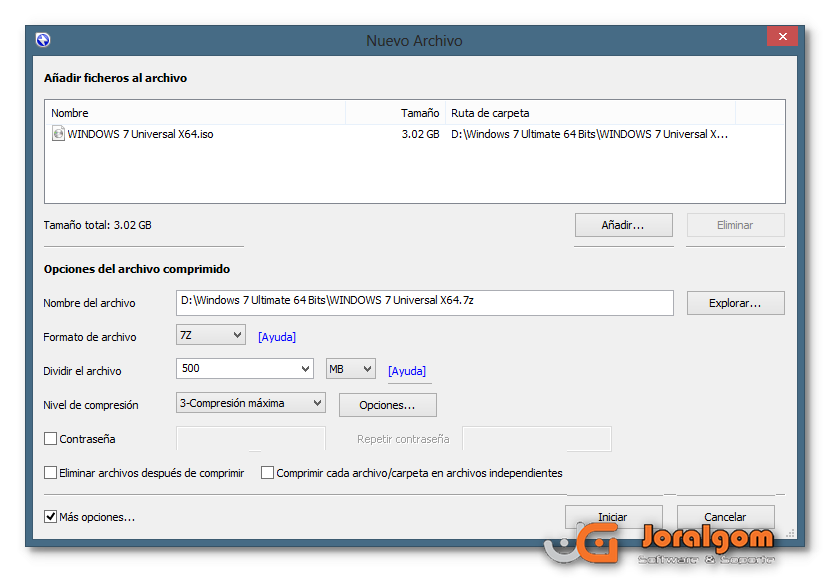Open the Nivel de compresión dropdown
The width and height of the screenshot is (830, 582).
click(x=250, y=403)
